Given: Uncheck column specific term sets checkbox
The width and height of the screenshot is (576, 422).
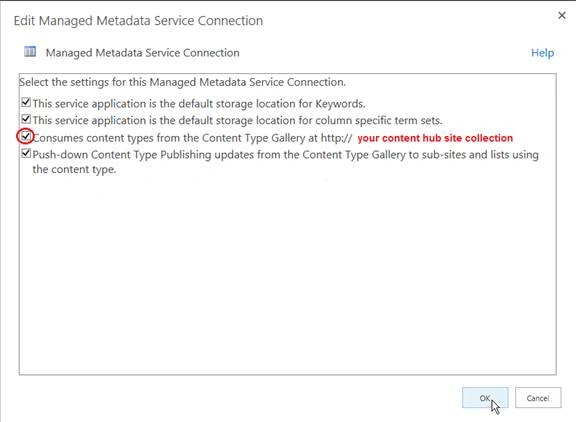Looking at the screenshot, I should [x=26, y=119].
